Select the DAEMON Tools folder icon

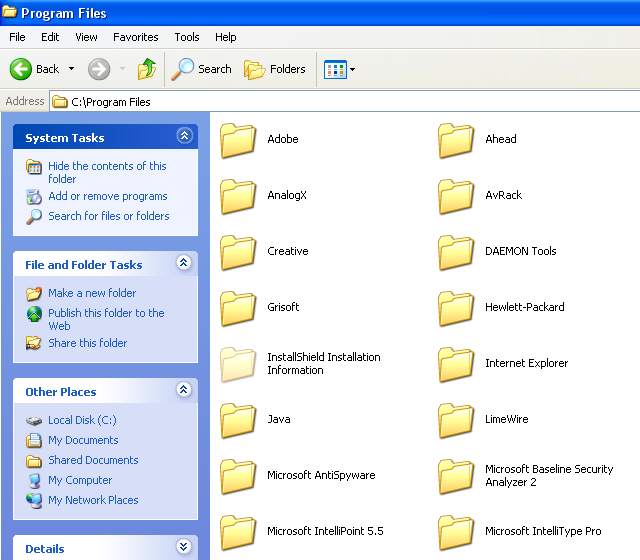click(x=457, y=252)
